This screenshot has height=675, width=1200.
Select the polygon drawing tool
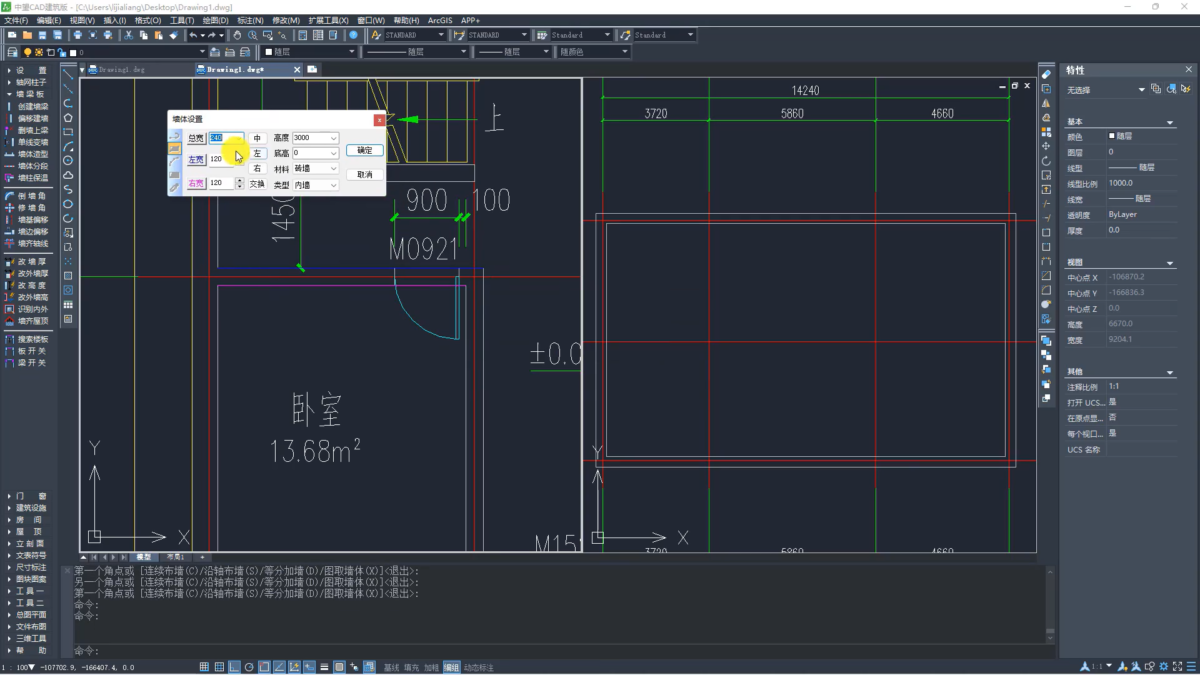point(68,117)
